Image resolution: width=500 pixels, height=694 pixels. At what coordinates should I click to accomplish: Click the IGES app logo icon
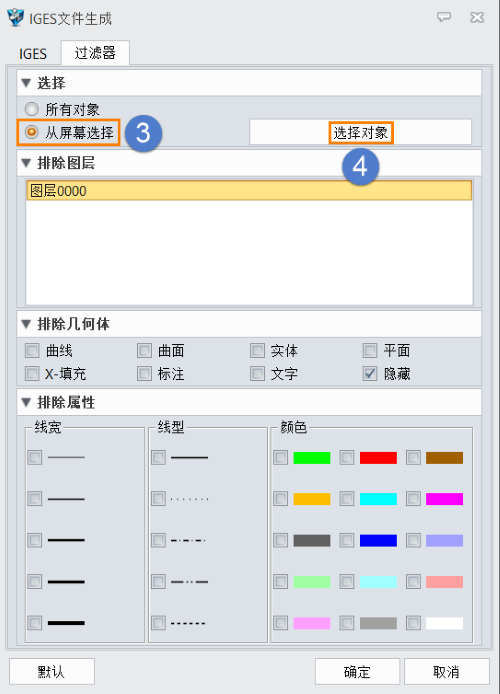pyautogui.click(x=15, y=18)
